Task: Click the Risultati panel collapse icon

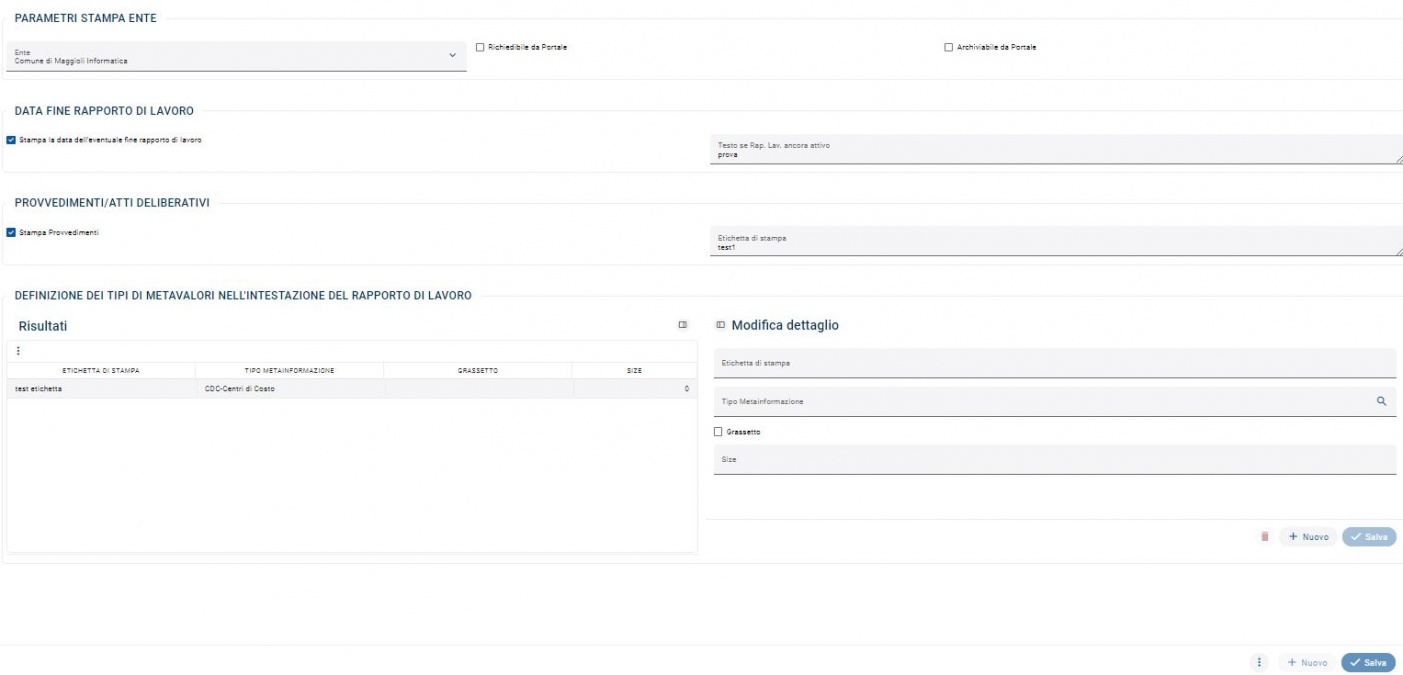Action: (683, 325)
